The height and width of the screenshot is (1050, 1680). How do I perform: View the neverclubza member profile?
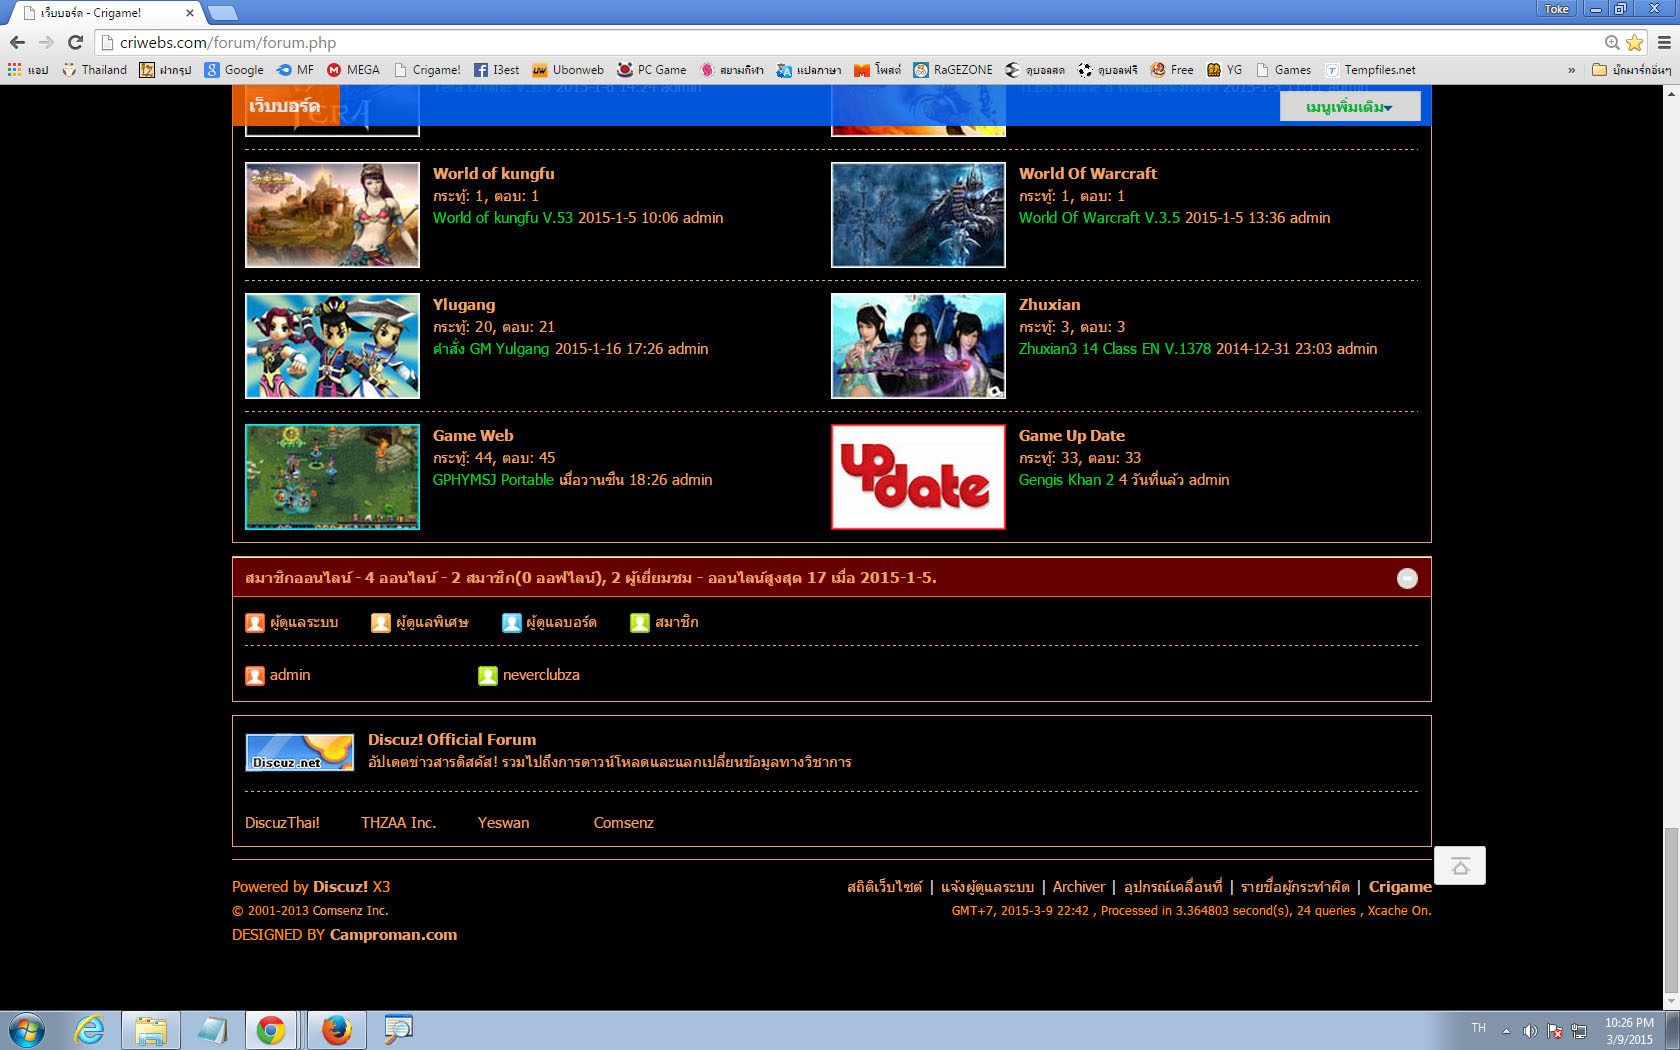point(541,675)
